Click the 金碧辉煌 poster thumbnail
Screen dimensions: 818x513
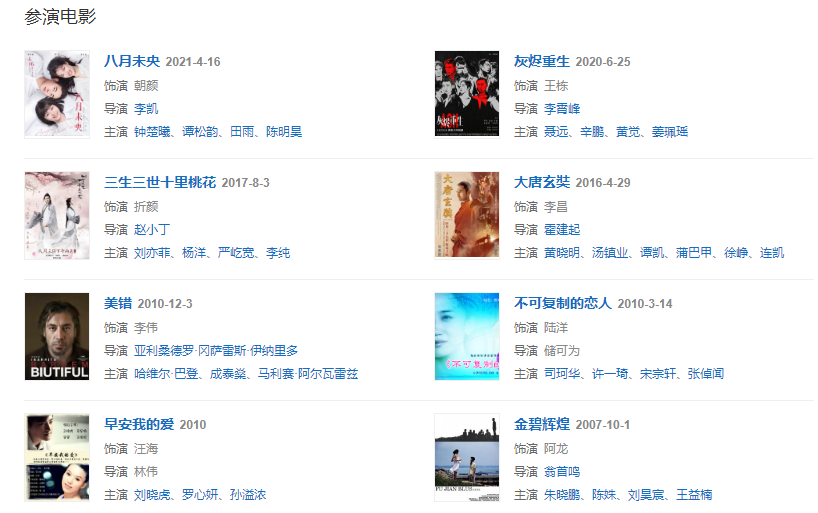click(467, 458)
